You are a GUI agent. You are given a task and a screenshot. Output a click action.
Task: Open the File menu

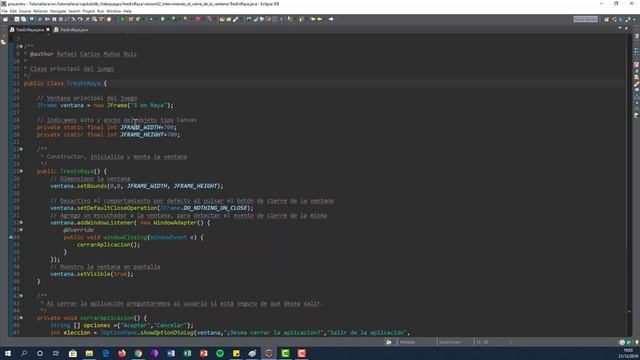(4, 11)
